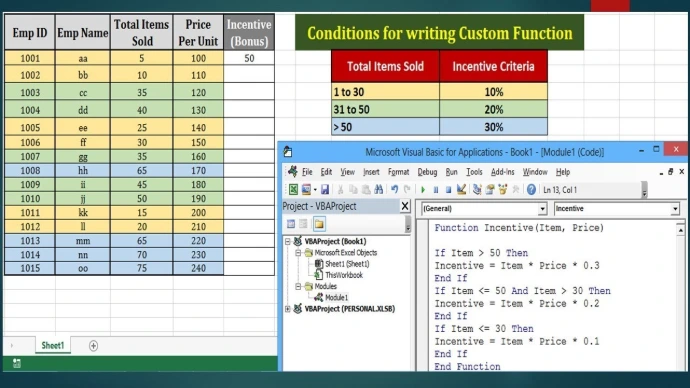This screenshot has height=388, width=690.
Task: Click Incentive (Bonus) column header cell
Action: point(249,33)
